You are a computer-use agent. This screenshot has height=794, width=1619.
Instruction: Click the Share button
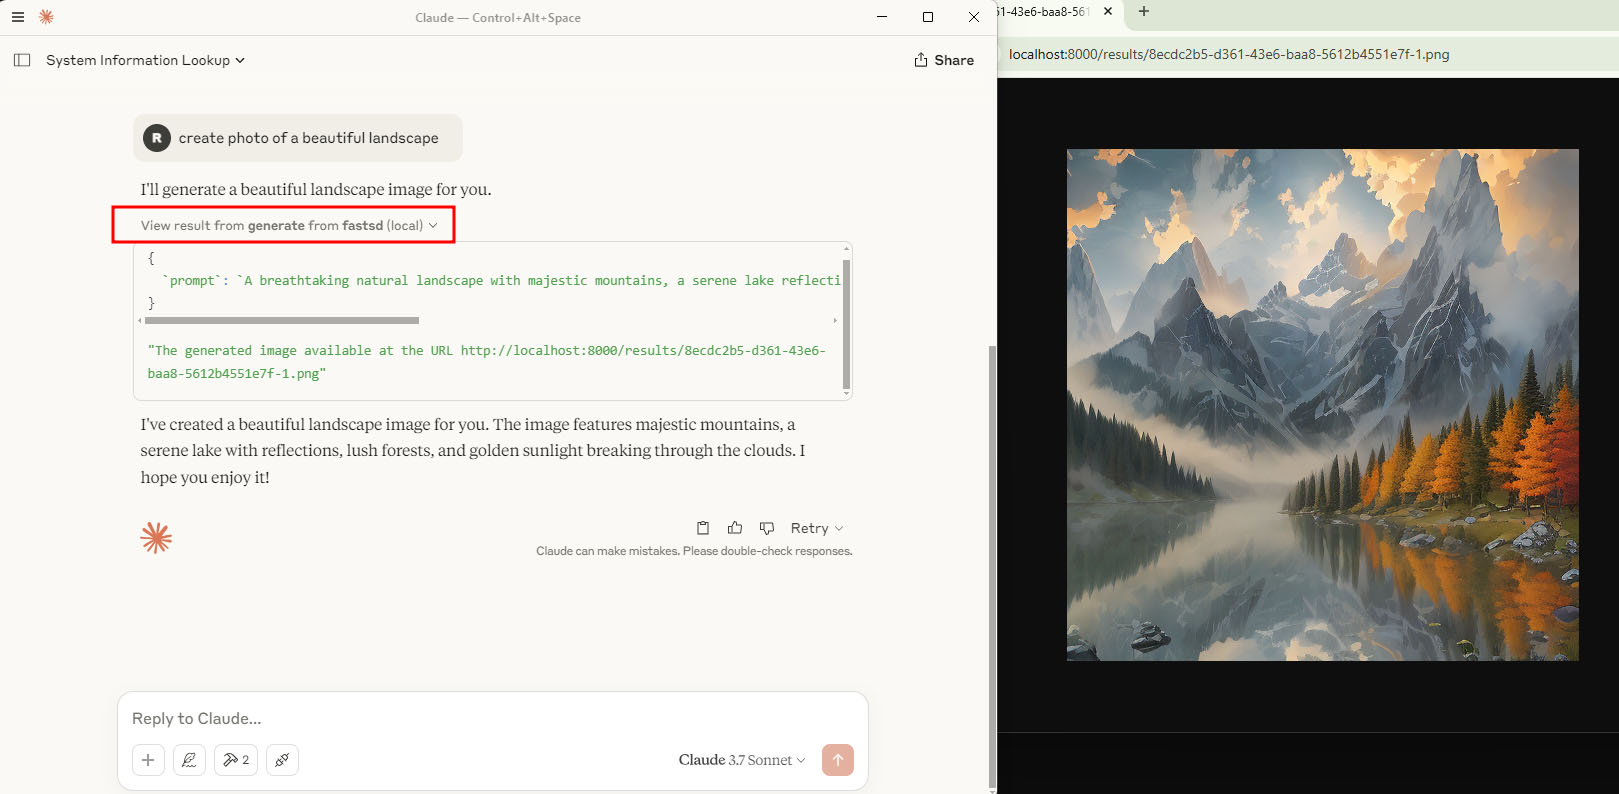[943, 60]
